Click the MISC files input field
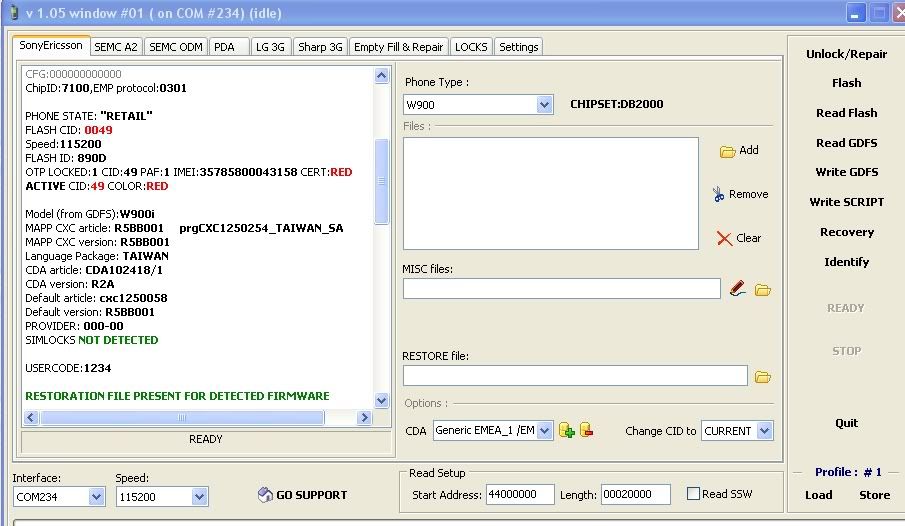This screenshot has height=526, width=905. click(x=562, y=289)
